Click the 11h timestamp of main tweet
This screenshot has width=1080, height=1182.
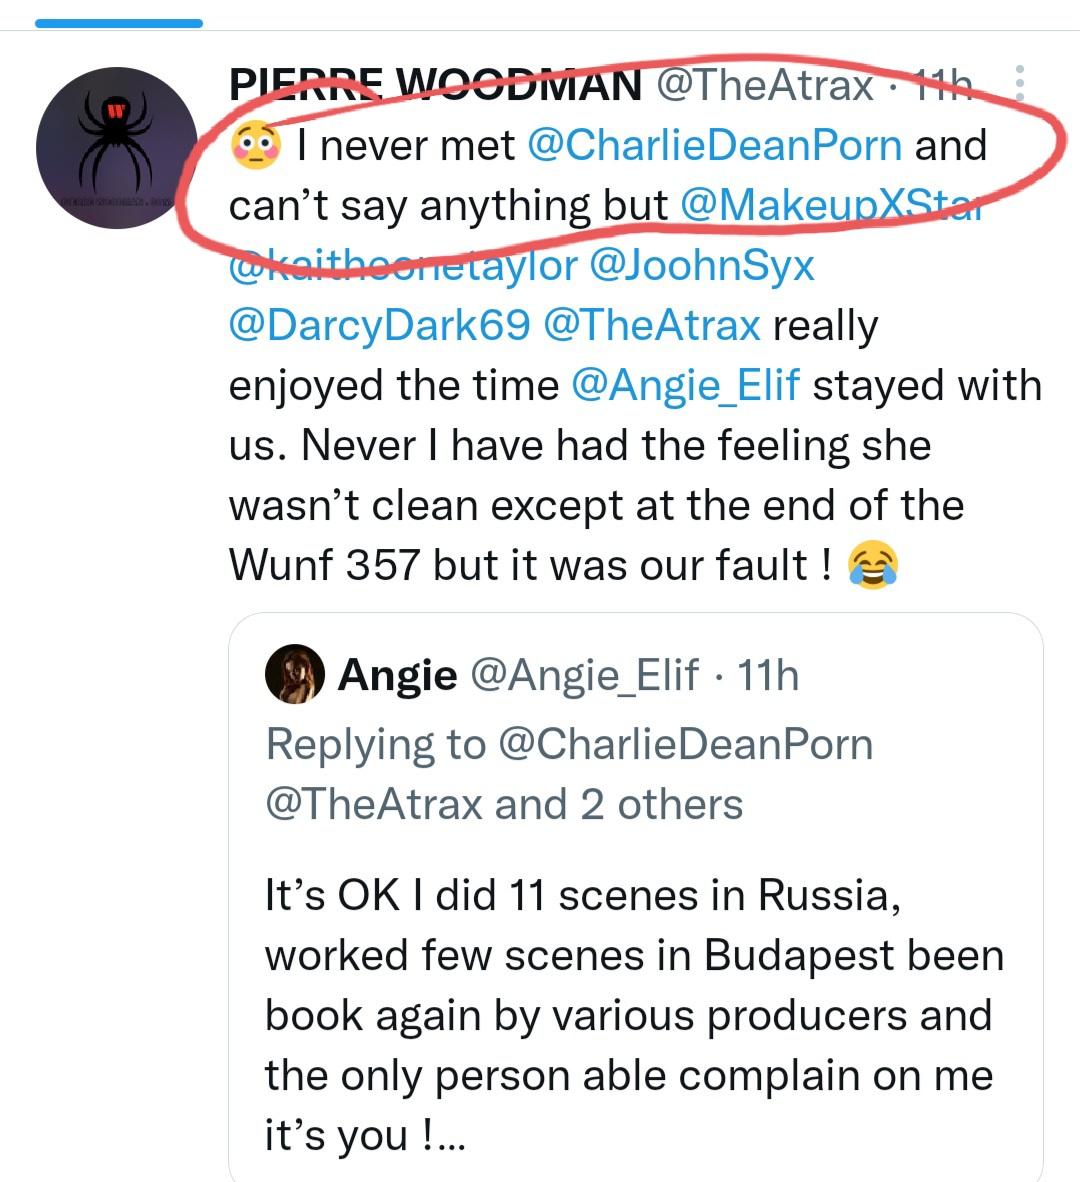pos(943,86)
